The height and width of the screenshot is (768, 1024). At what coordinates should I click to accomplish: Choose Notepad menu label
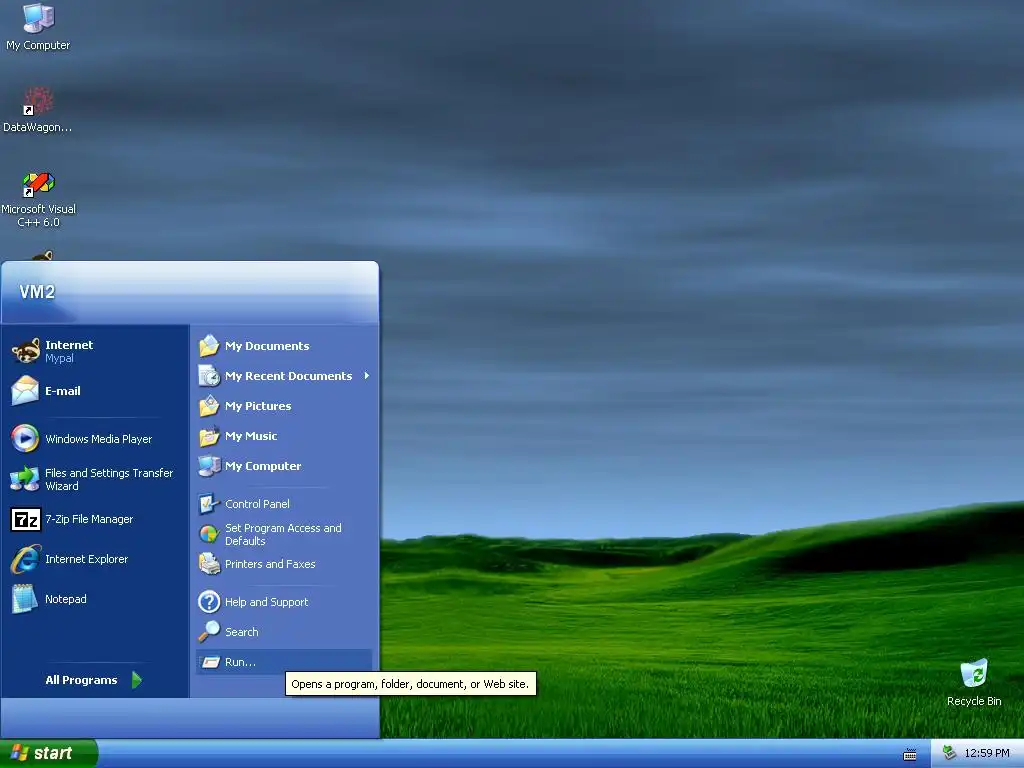65,599
